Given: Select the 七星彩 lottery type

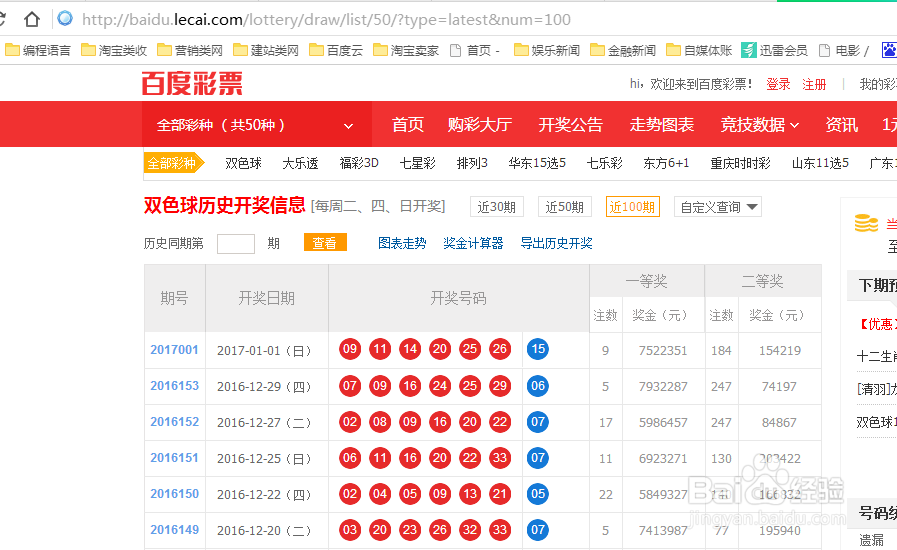Looking at the screenshot, I should [x=418, y=163].
